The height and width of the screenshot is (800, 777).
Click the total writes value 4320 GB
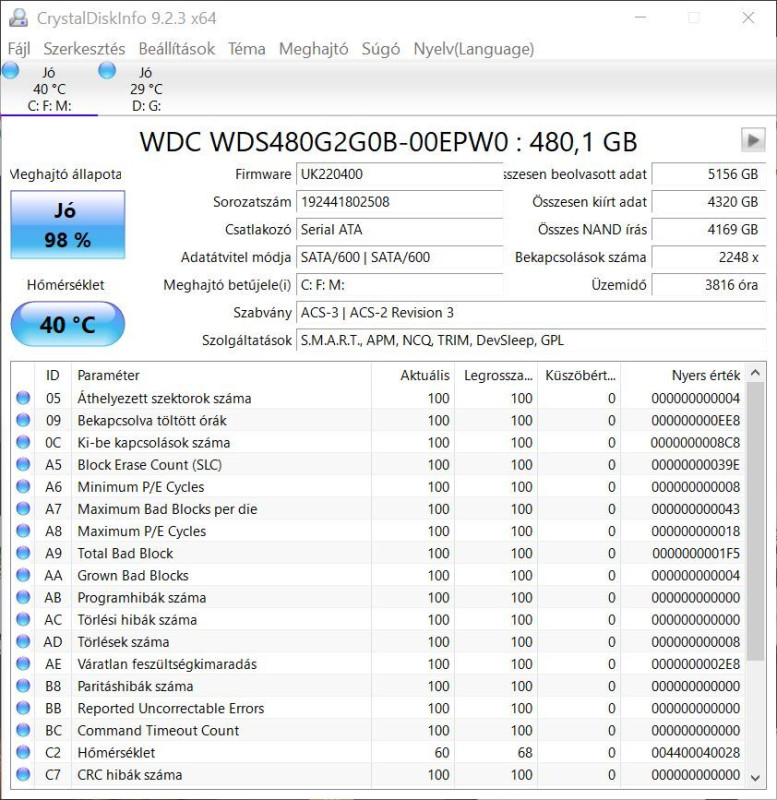[709, 202]
